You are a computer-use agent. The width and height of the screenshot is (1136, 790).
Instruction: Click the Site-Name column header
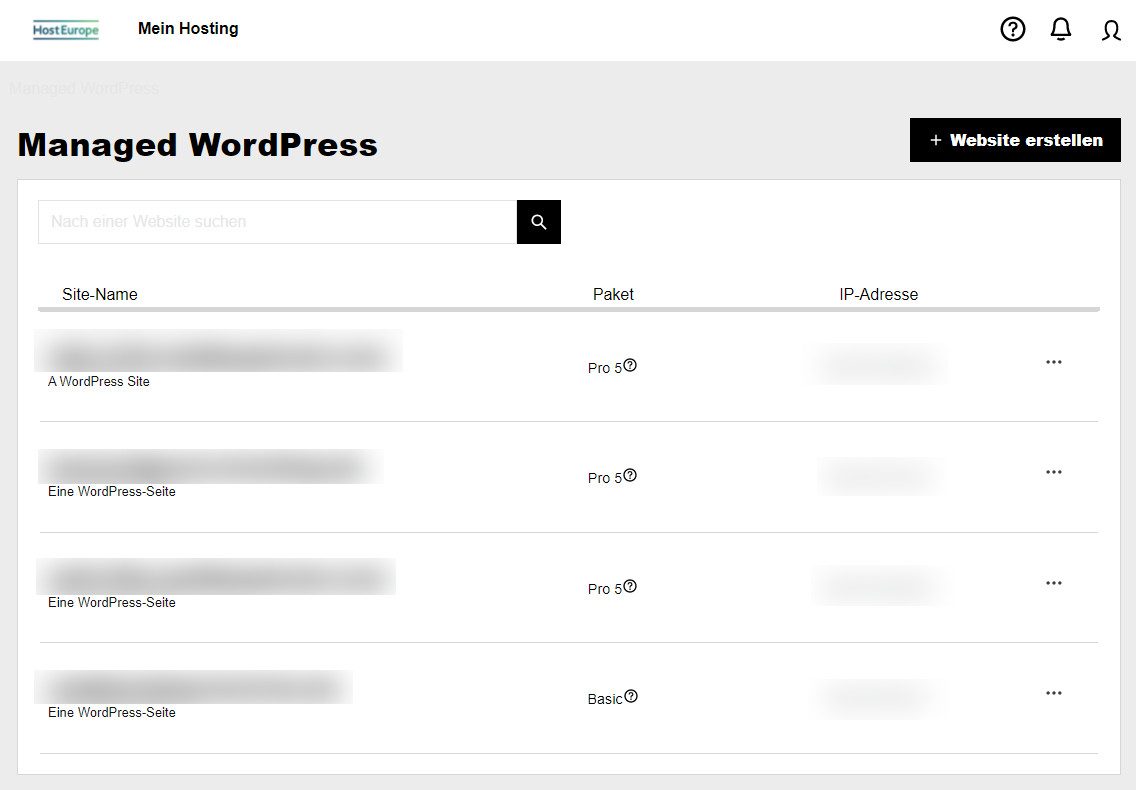click(x=100, y=294)
